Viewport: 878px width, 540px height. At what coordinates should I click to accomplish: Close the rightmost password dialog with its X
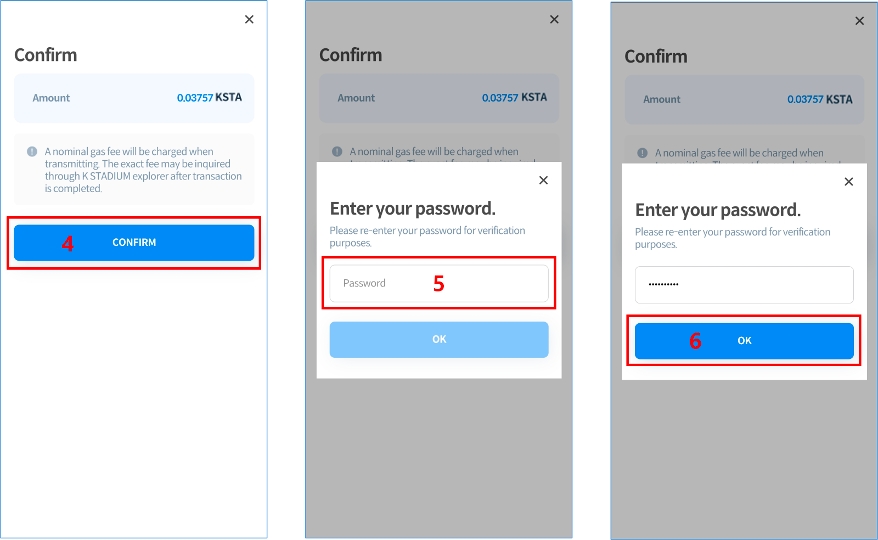[849, 181]
